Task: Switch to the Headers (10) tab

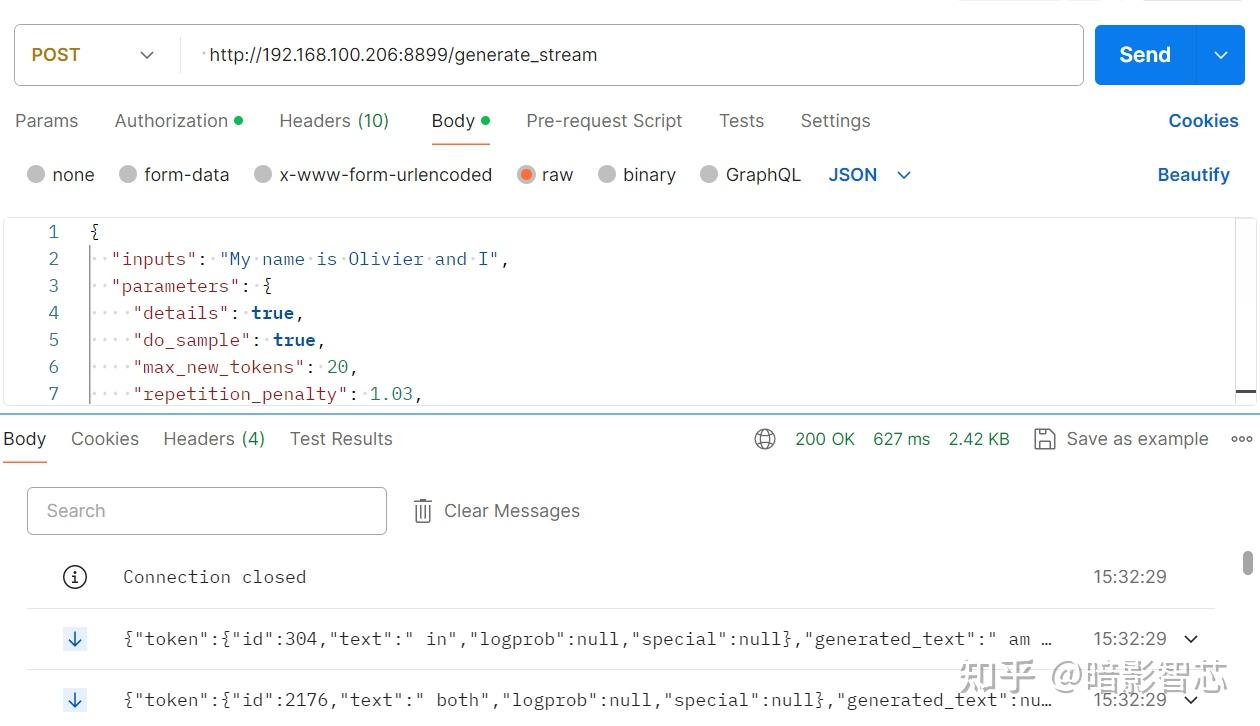Action: (x=333, y=121)
